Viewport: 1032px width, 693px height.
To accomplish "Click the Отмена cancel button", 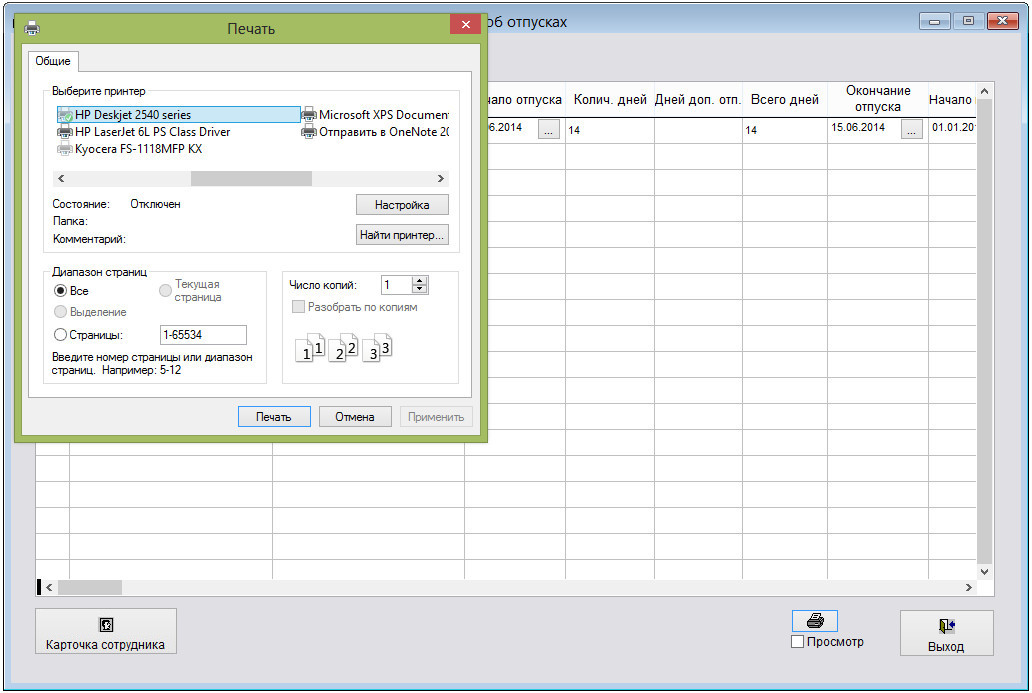I will click(x=355, y=417).
